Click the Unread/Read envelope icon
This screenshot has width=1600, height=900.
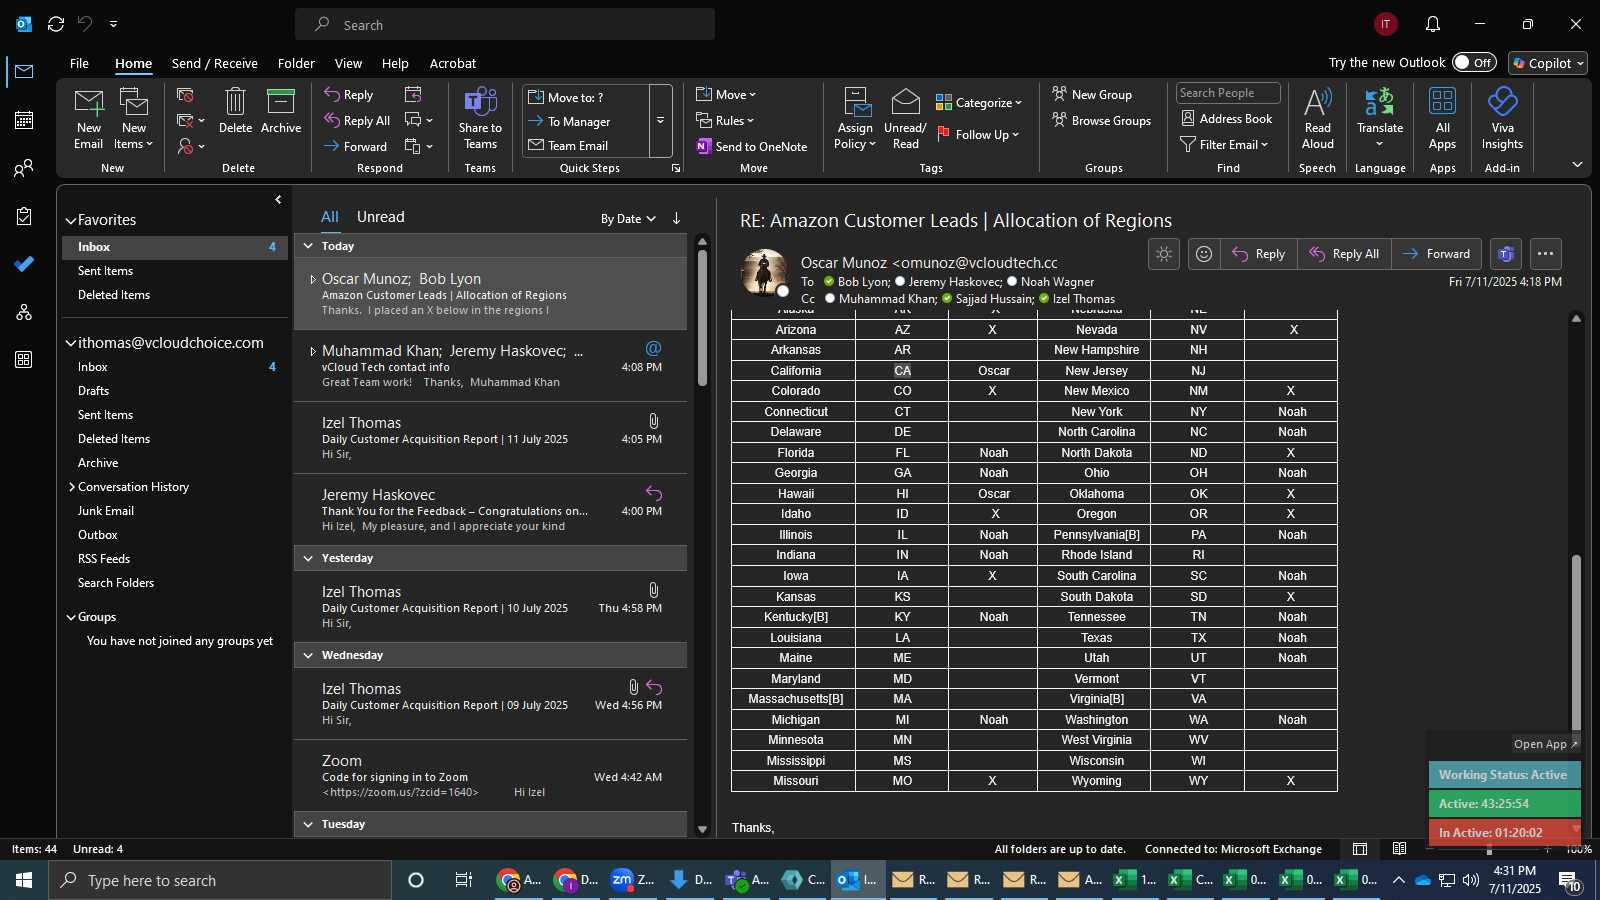905,103
